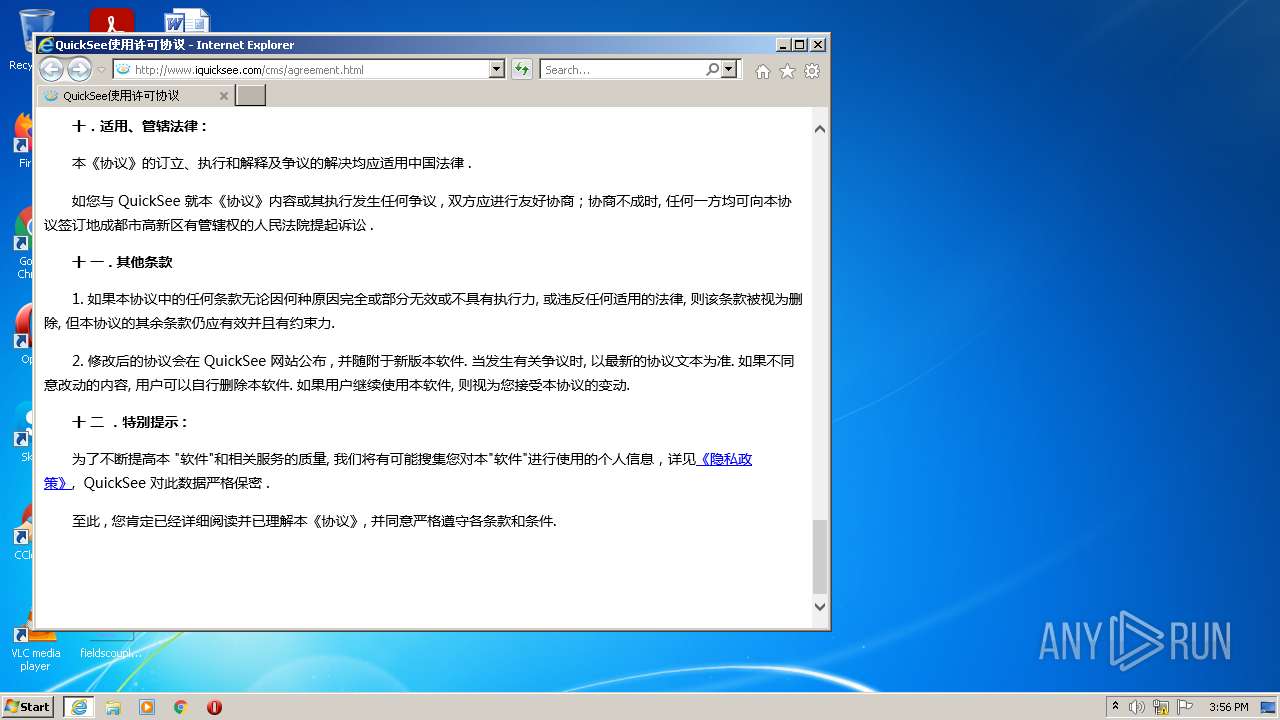
Task: Click in the Search box
Action: click(622, 69)
